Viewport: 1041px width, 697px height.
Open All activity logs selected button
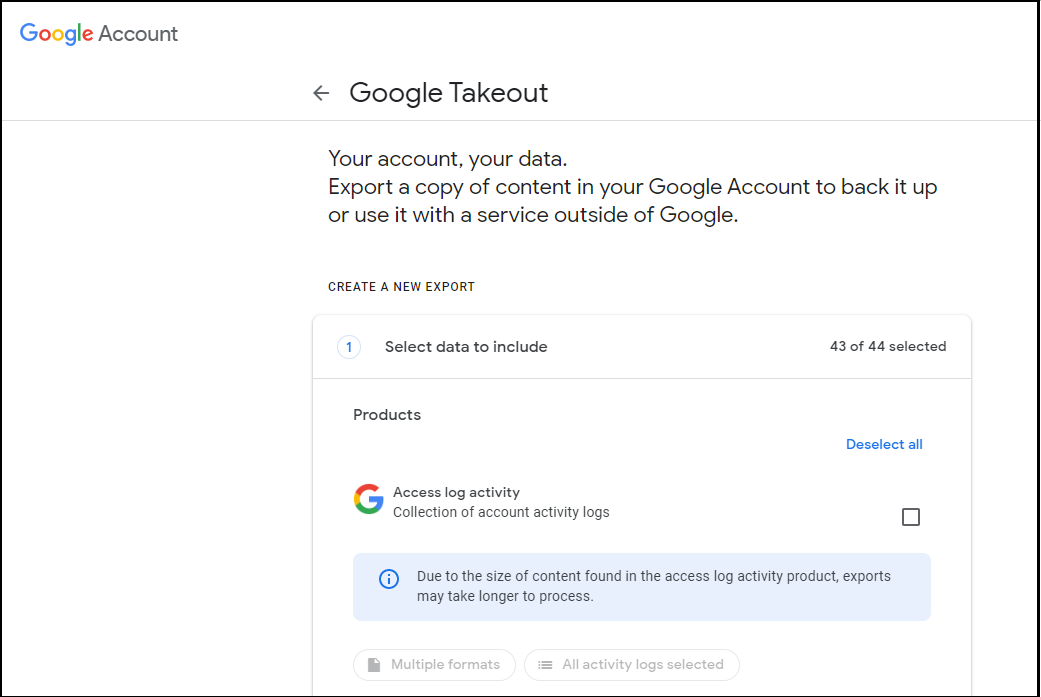[631, 664]
